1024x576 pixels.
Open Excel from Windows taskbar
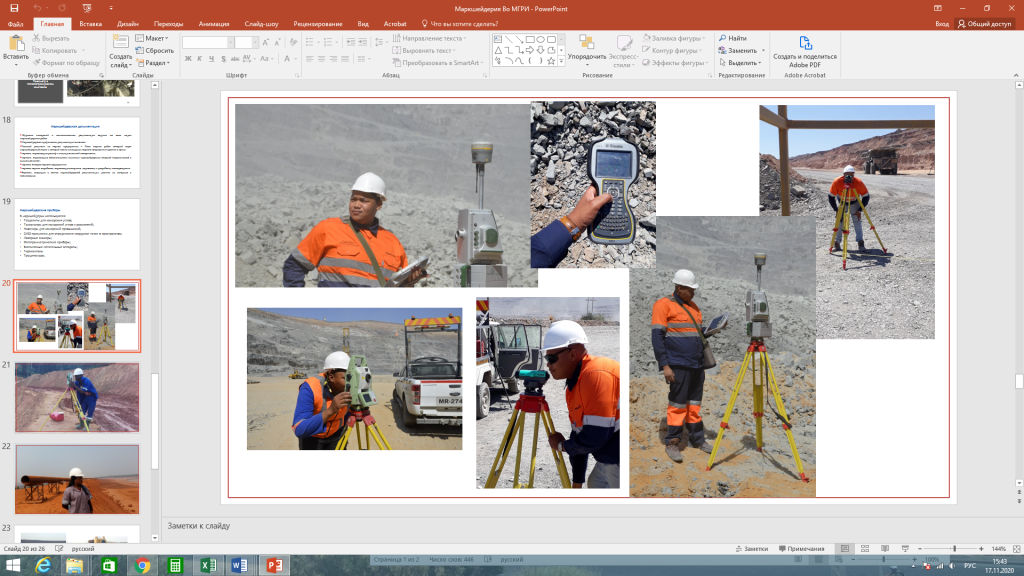(208, 566)
